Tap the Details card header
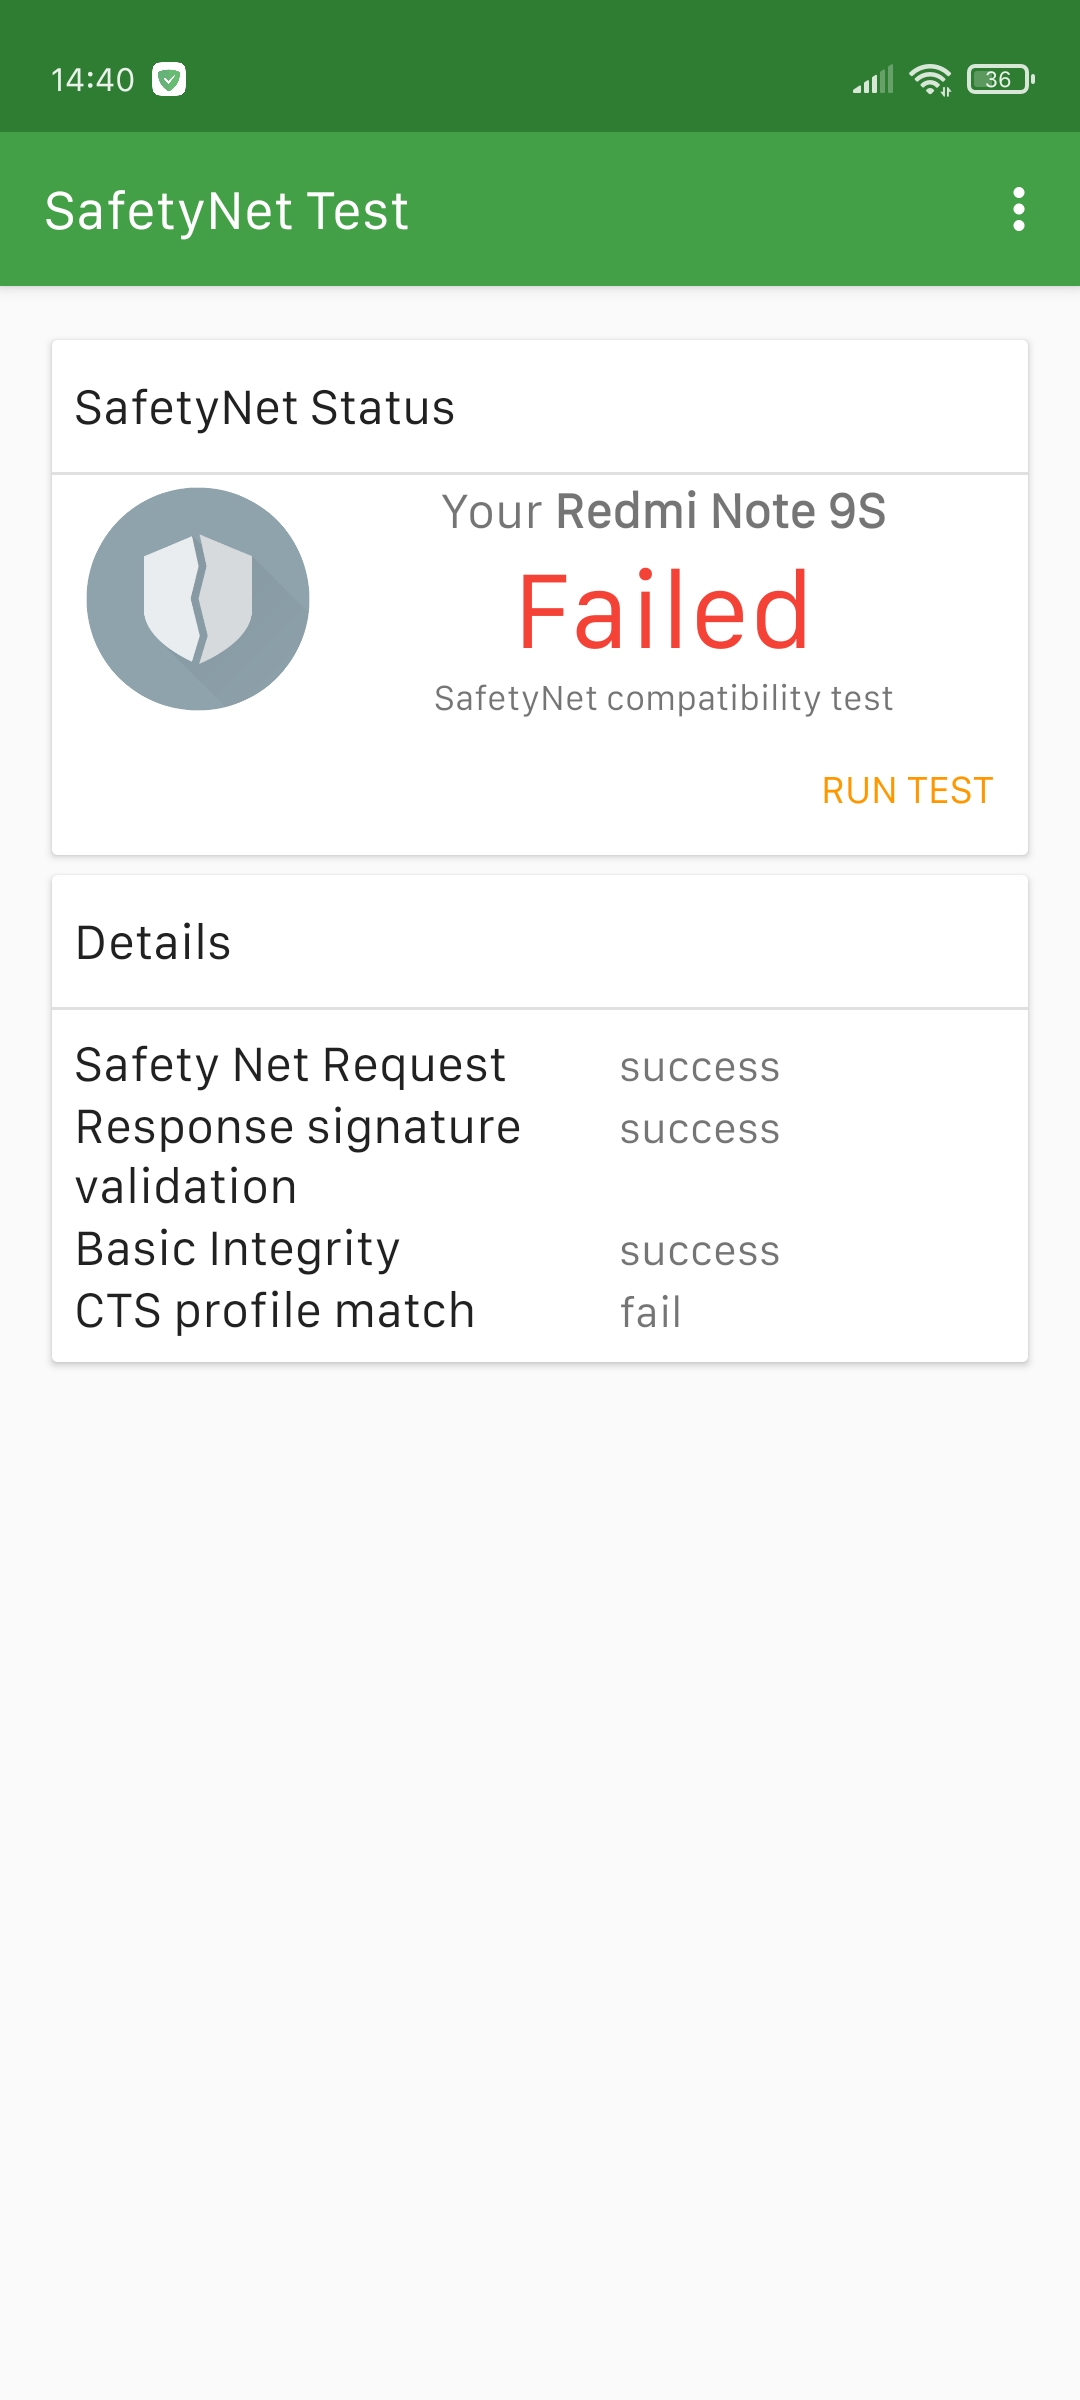The width and height of the screenshot is (1080, 2400). (x=540, y=942)
